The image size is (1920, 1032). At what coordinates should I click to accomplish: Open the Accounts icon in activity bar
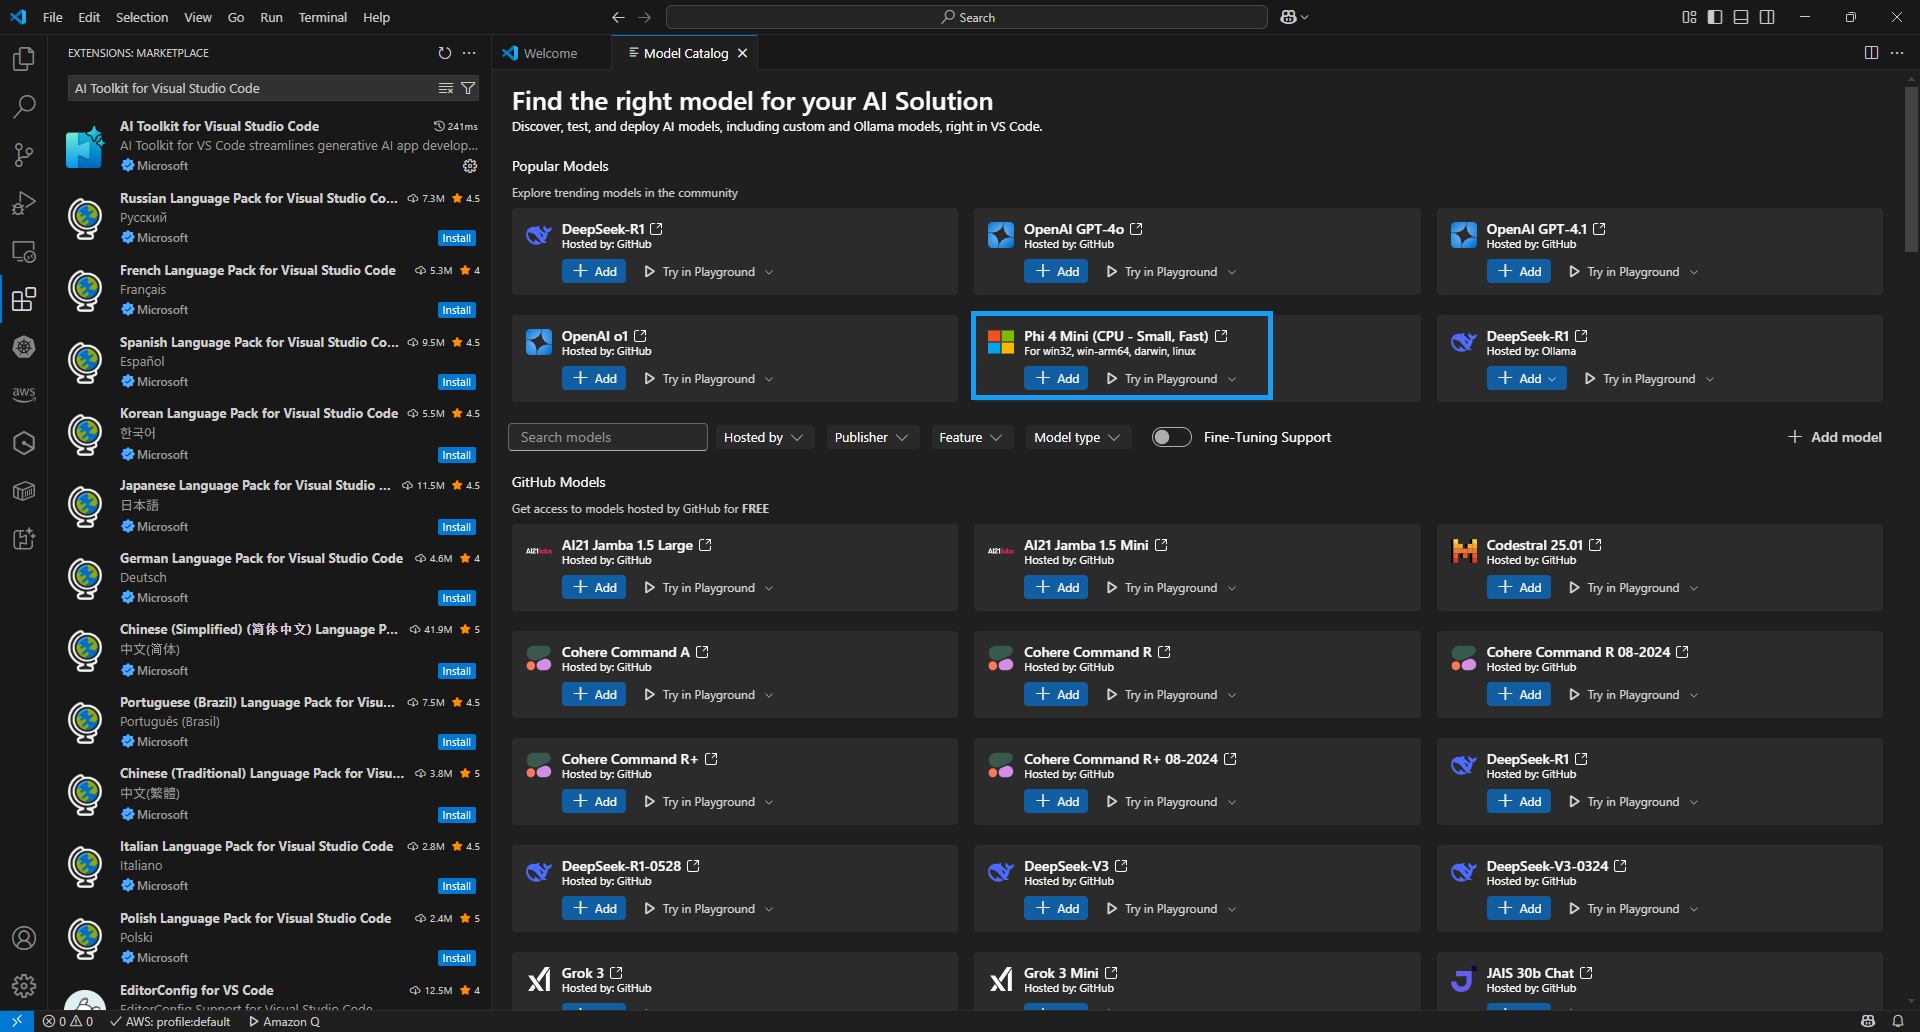(x=24, y=938)
